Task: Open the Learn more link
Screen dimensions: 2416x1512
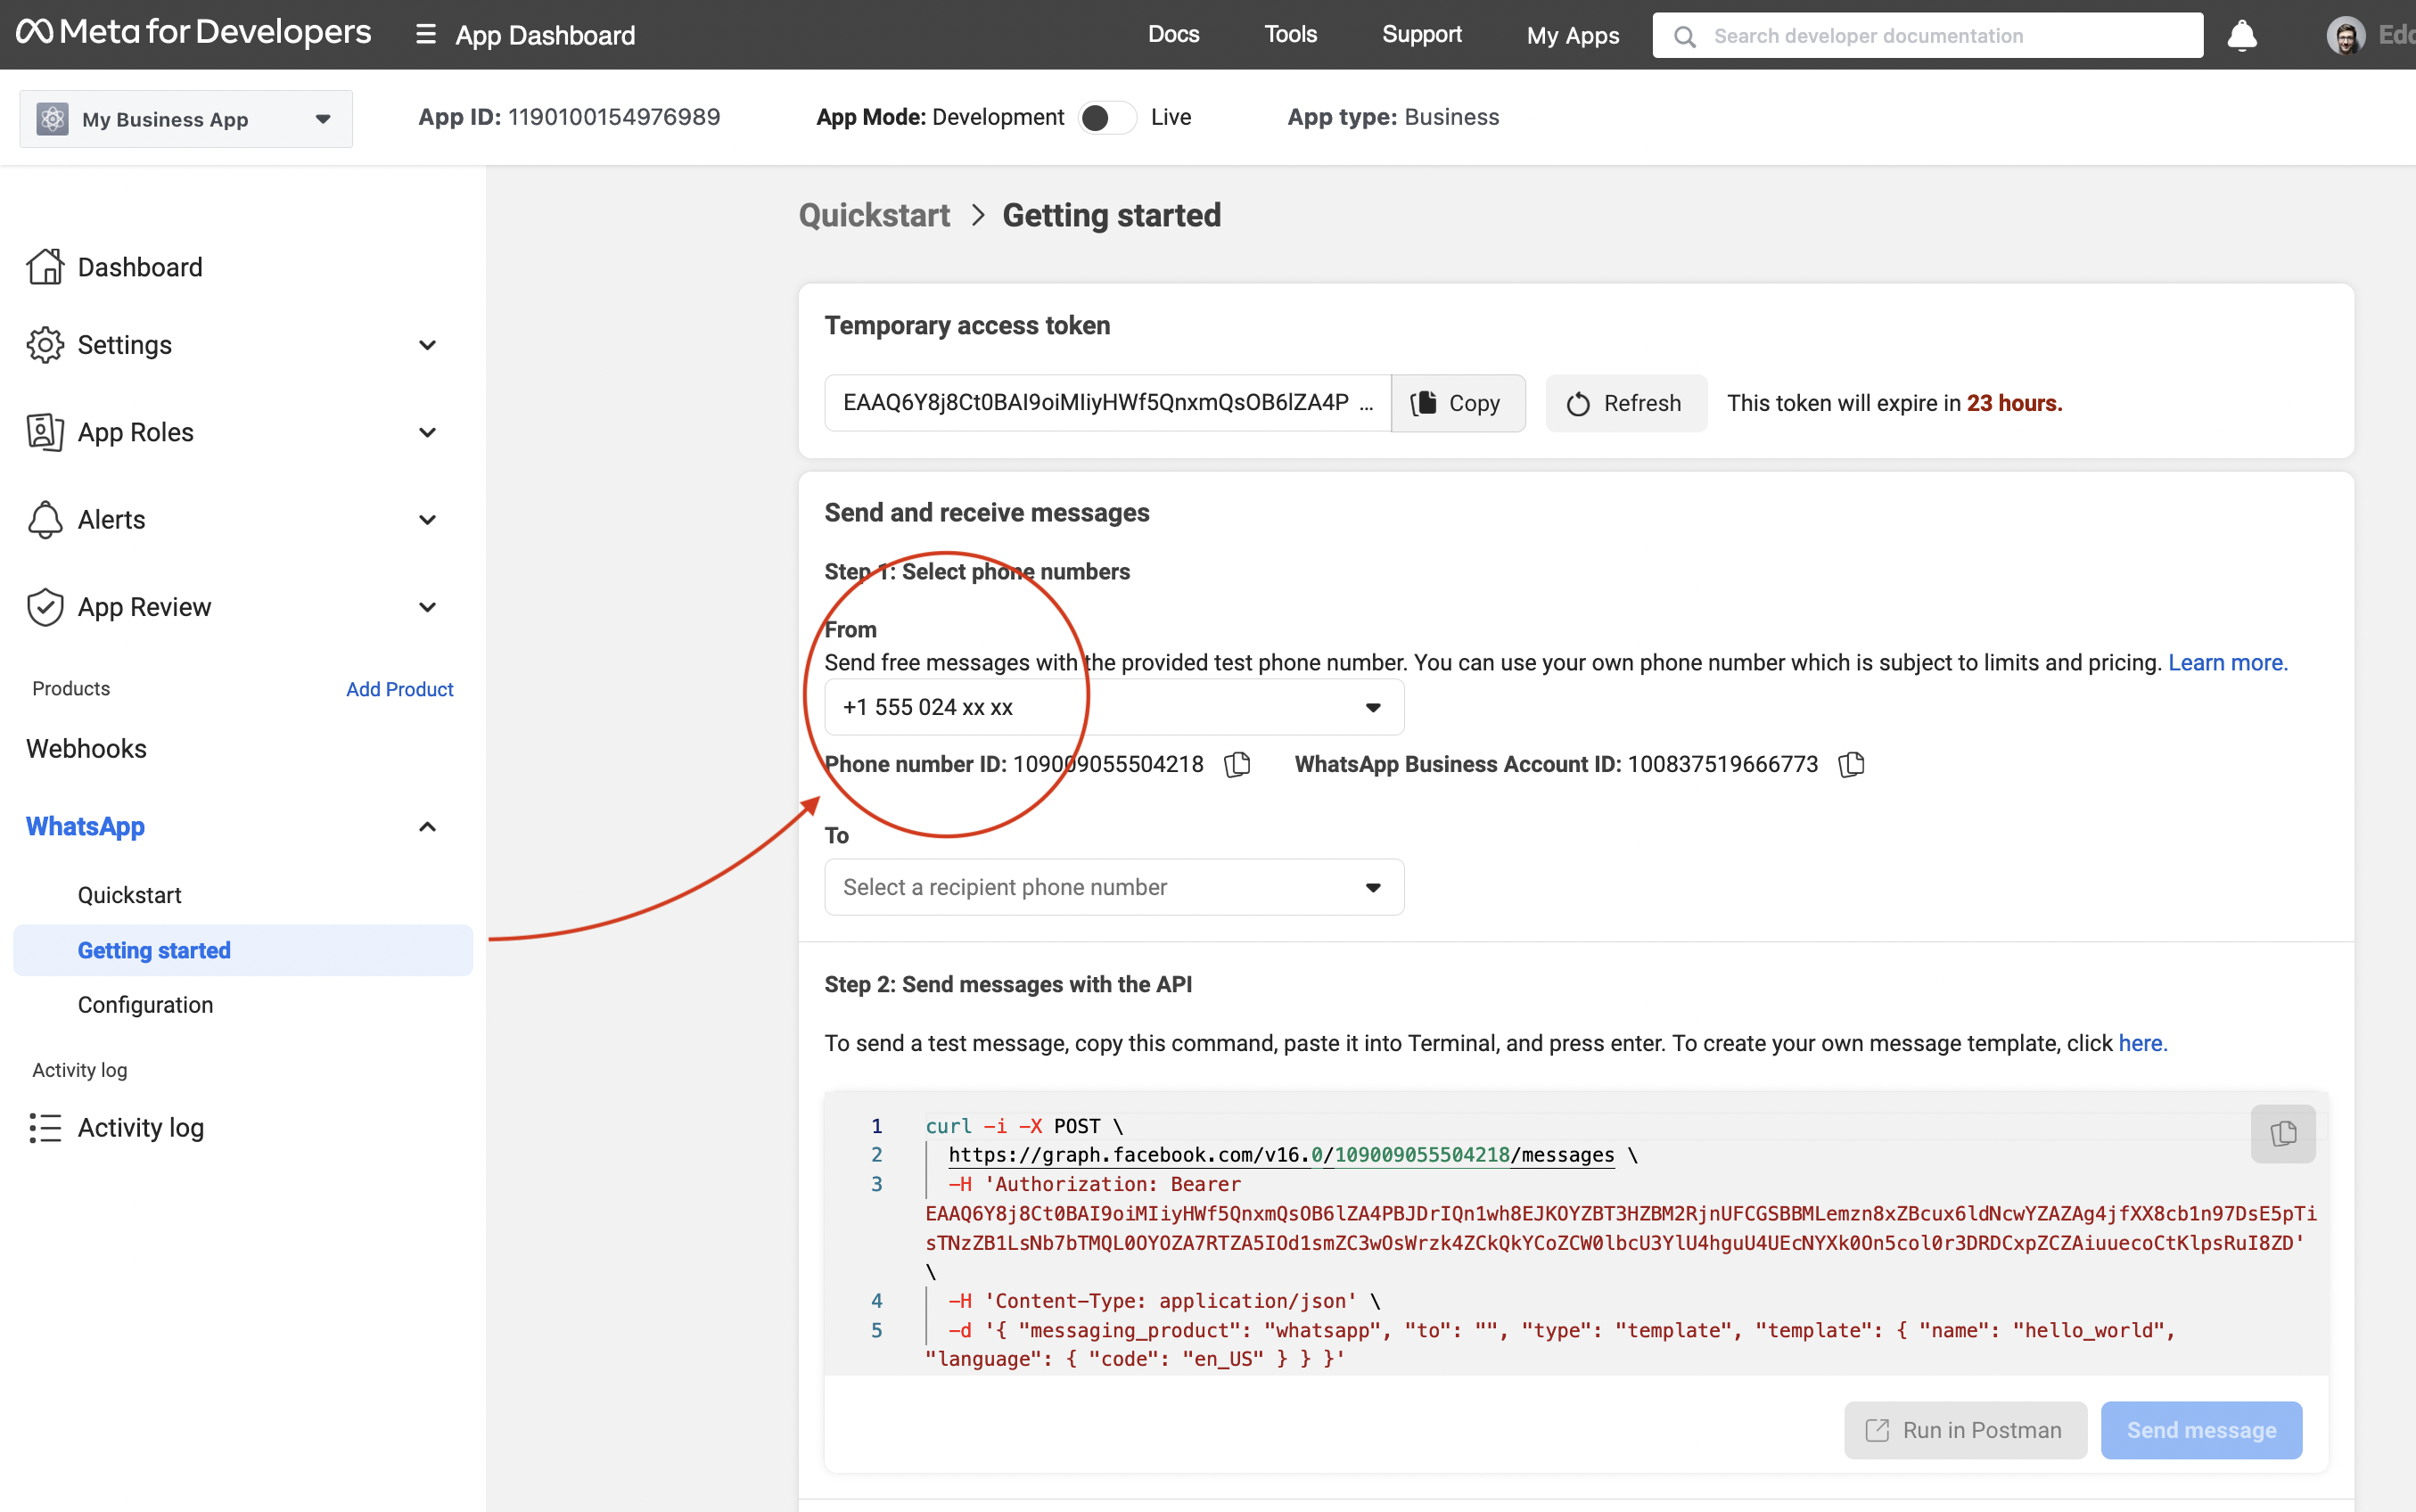Action: (x=2228, y=662)
